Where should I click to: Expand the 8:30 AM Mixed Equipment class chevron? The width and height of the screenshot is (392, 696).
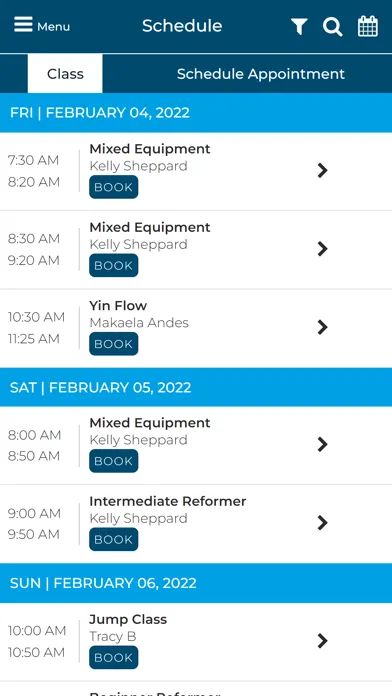(x=323, y=249)
